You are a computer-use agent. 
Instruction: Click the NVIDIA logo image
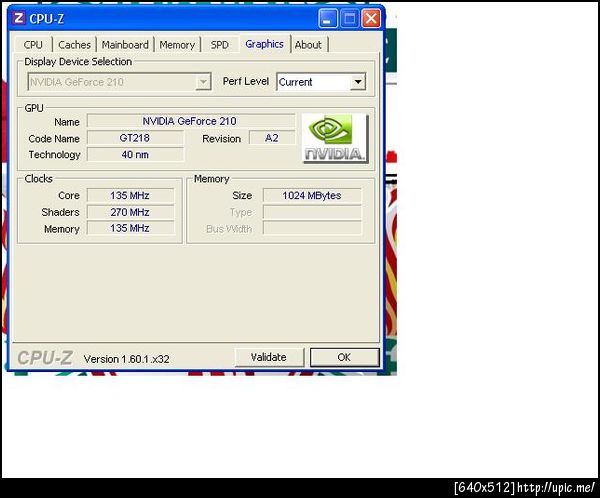click(335, 138)
